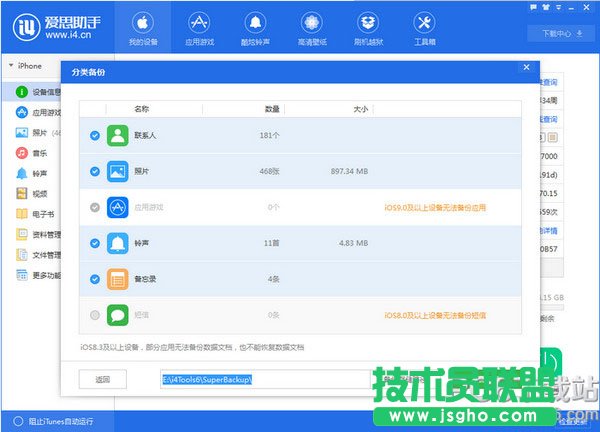Click the 4.83 MB ringtone size
Viewport: 600px width, 432px height.
coord(354,243)
